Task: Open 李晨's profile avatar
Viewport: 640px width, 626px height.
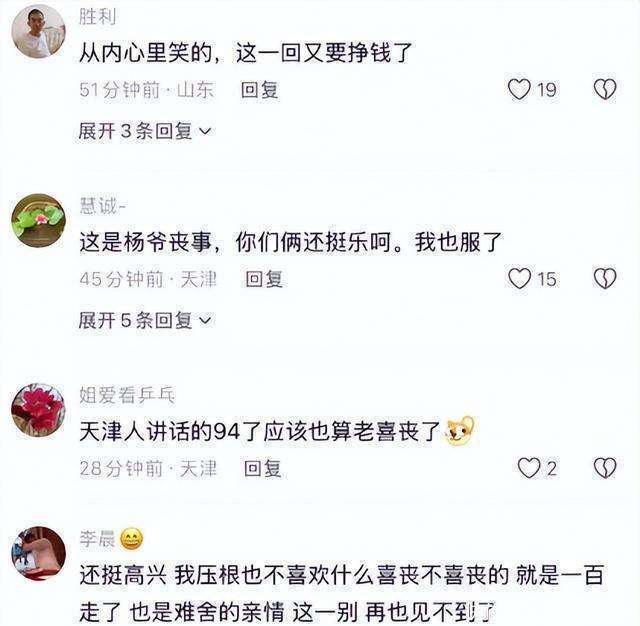Action: pyautogui.click(x=38, y=554)
